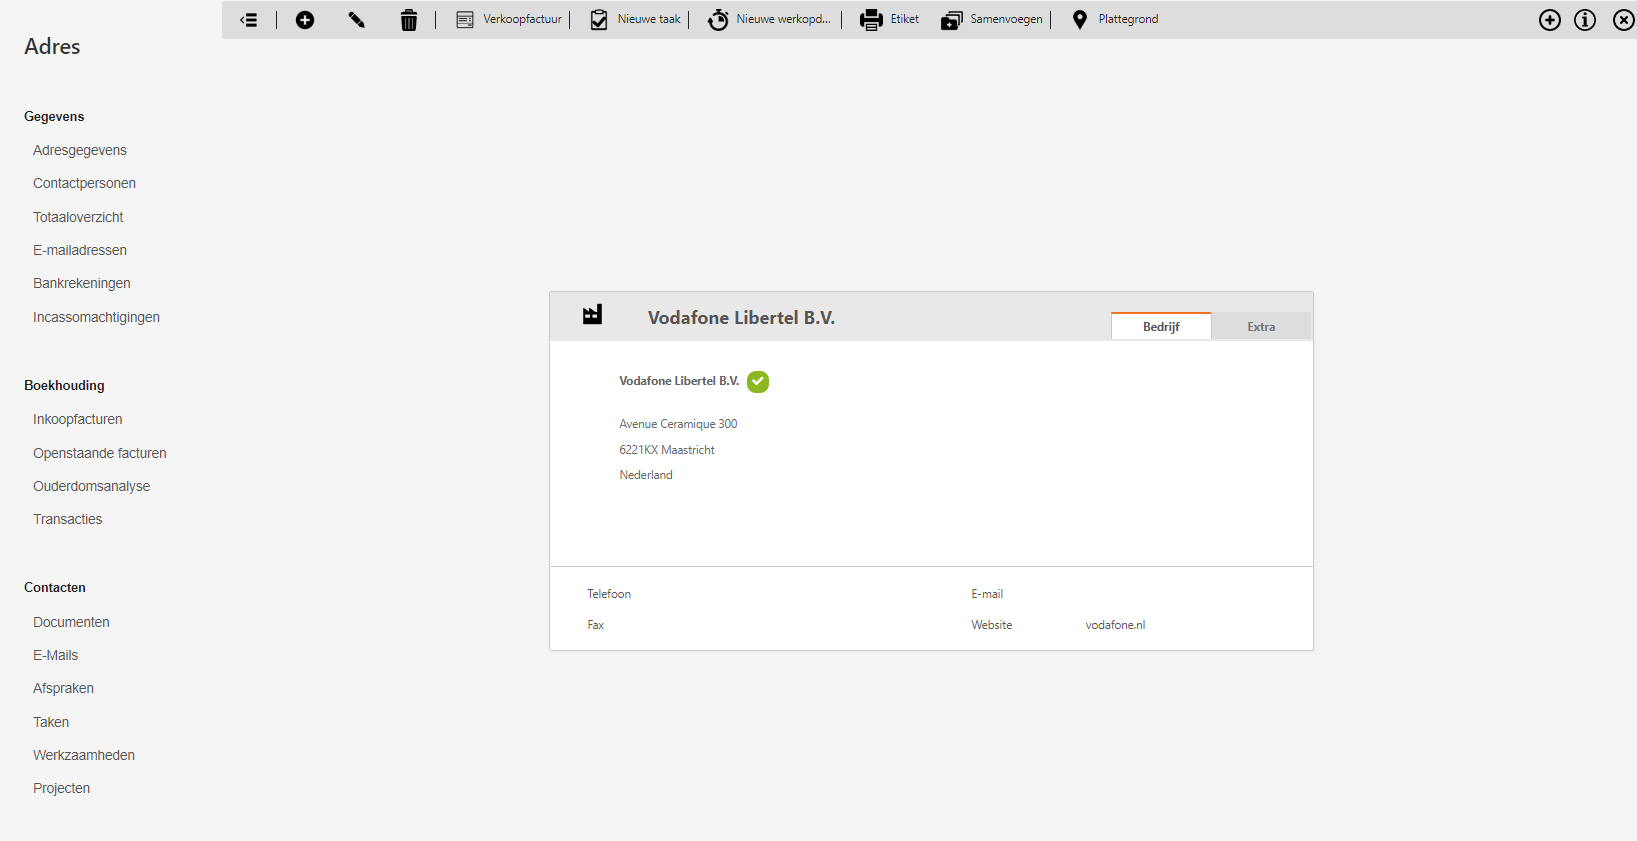Open Incassomachtigingen
Screen dimensions: 1637x841
click(96, 317)
